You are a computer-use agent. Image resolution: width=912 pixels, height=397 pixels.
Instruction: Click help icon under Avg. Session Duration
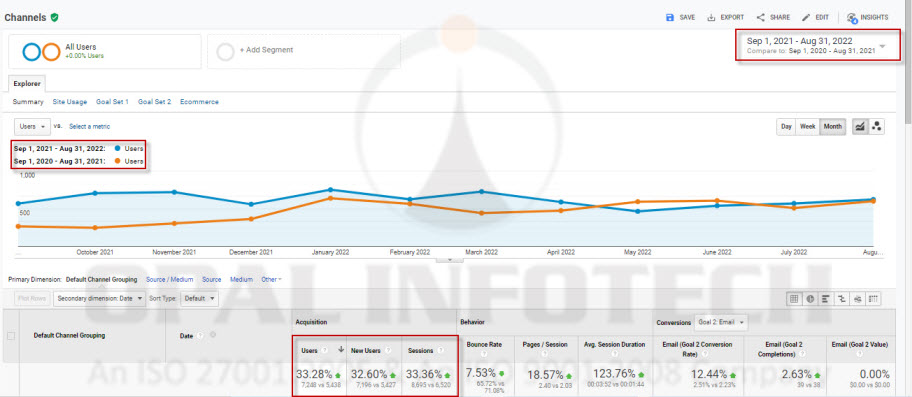[615, 354]
